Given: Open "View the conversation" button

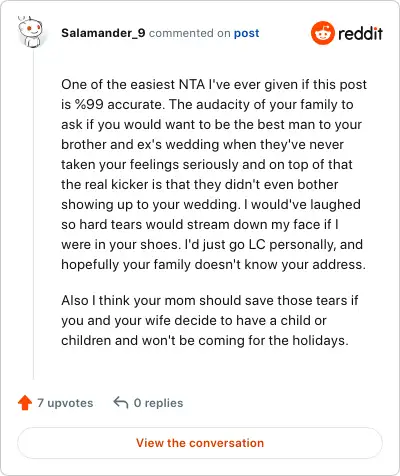Looking at the screenshot, I should (200, 443).
